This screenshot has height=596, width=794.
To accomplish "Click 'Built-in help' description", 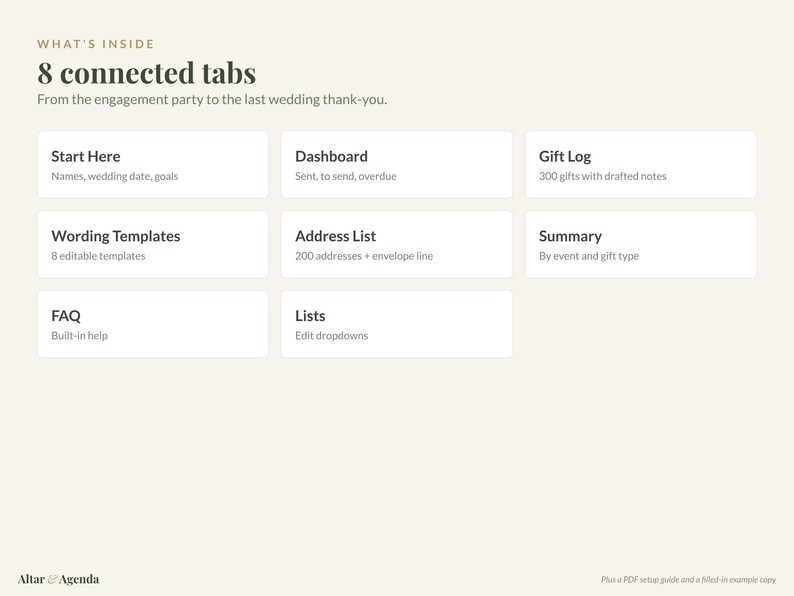I will coord(80,336).
